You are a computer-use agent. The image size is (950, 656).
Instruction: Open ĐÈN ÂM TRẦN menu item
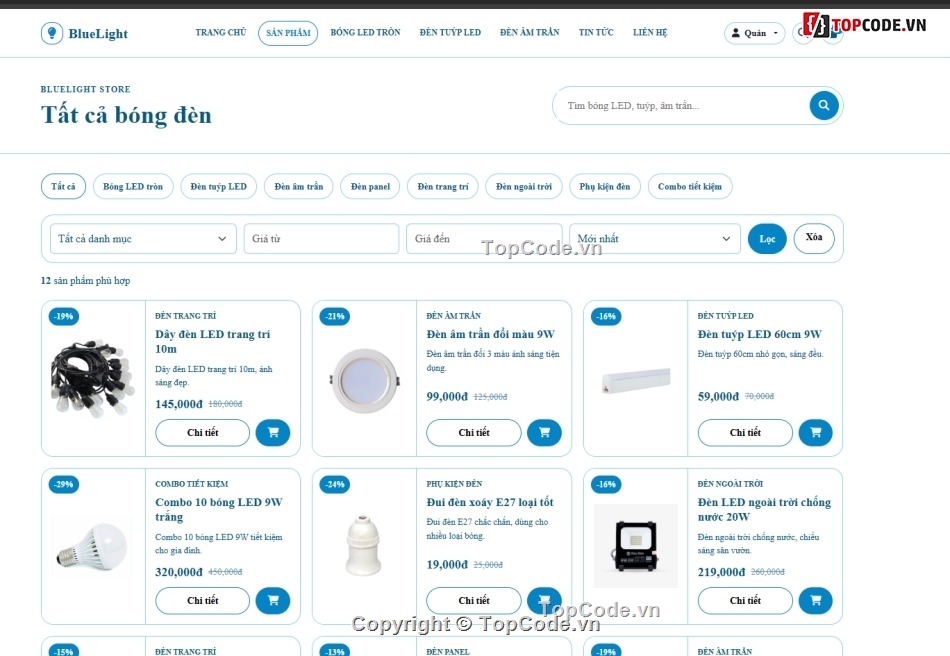pos(530,33)
